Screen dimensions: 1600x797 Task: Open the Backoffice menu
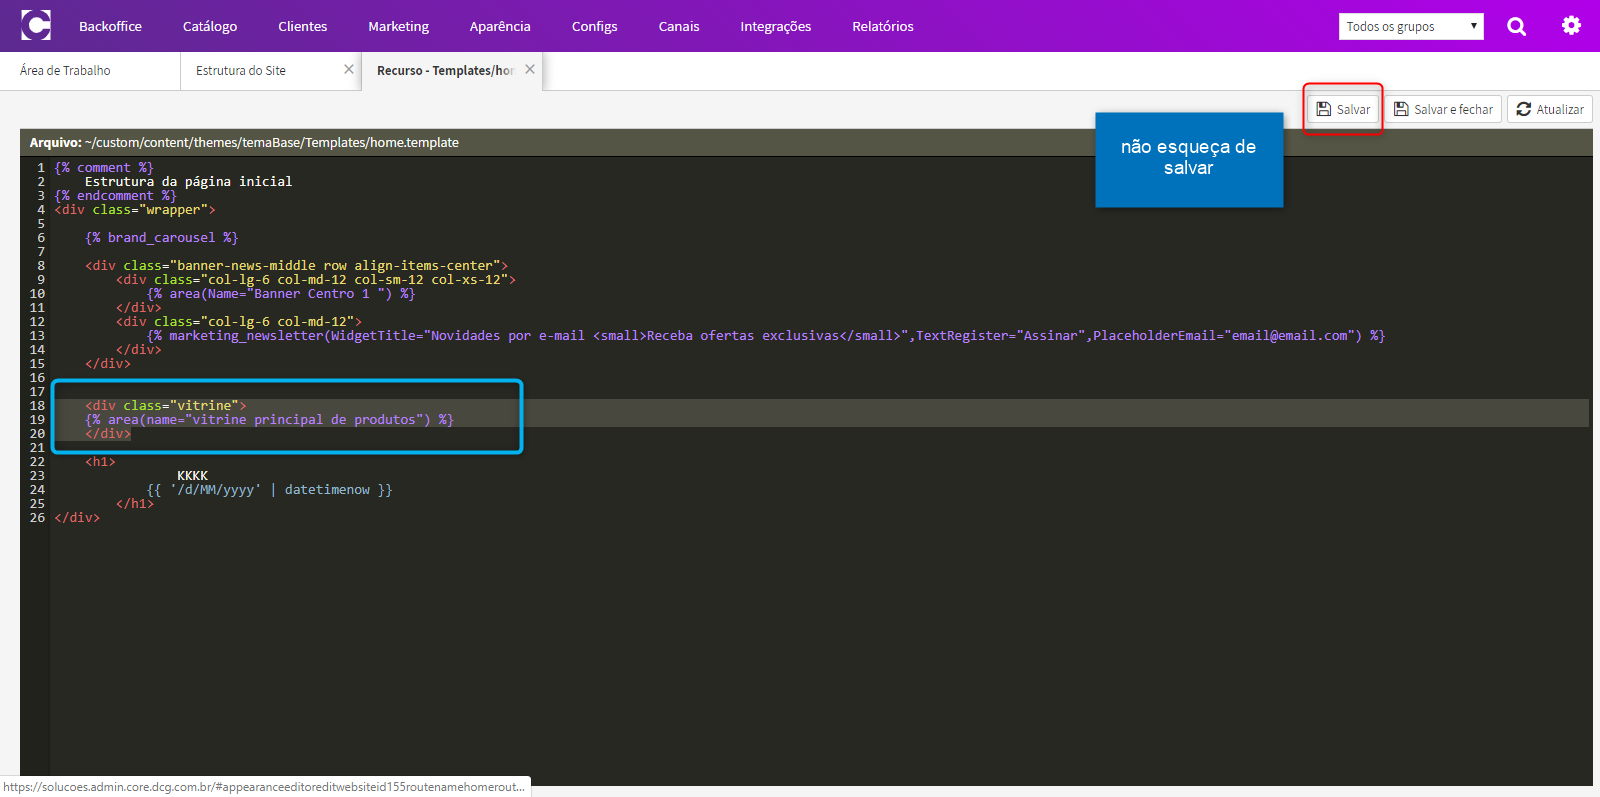tap(110, 26)
